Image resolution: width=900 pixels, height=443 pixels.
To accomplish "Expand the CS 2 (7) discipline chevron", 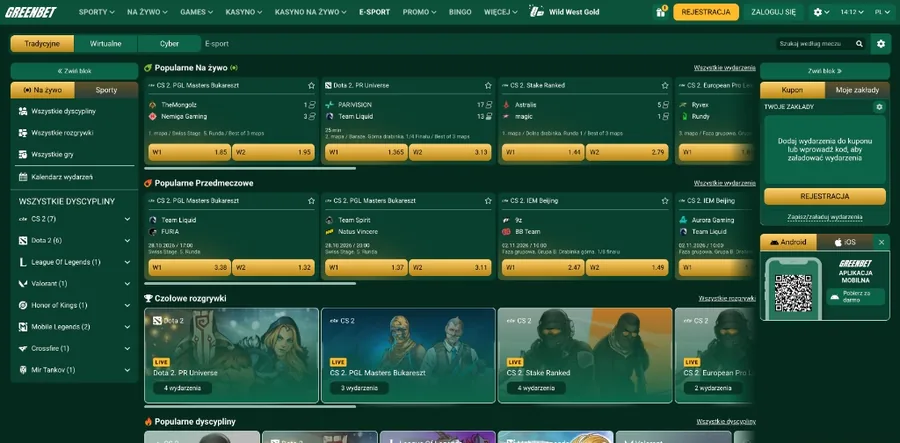I will pyautogui.click(x=127, y=219).
